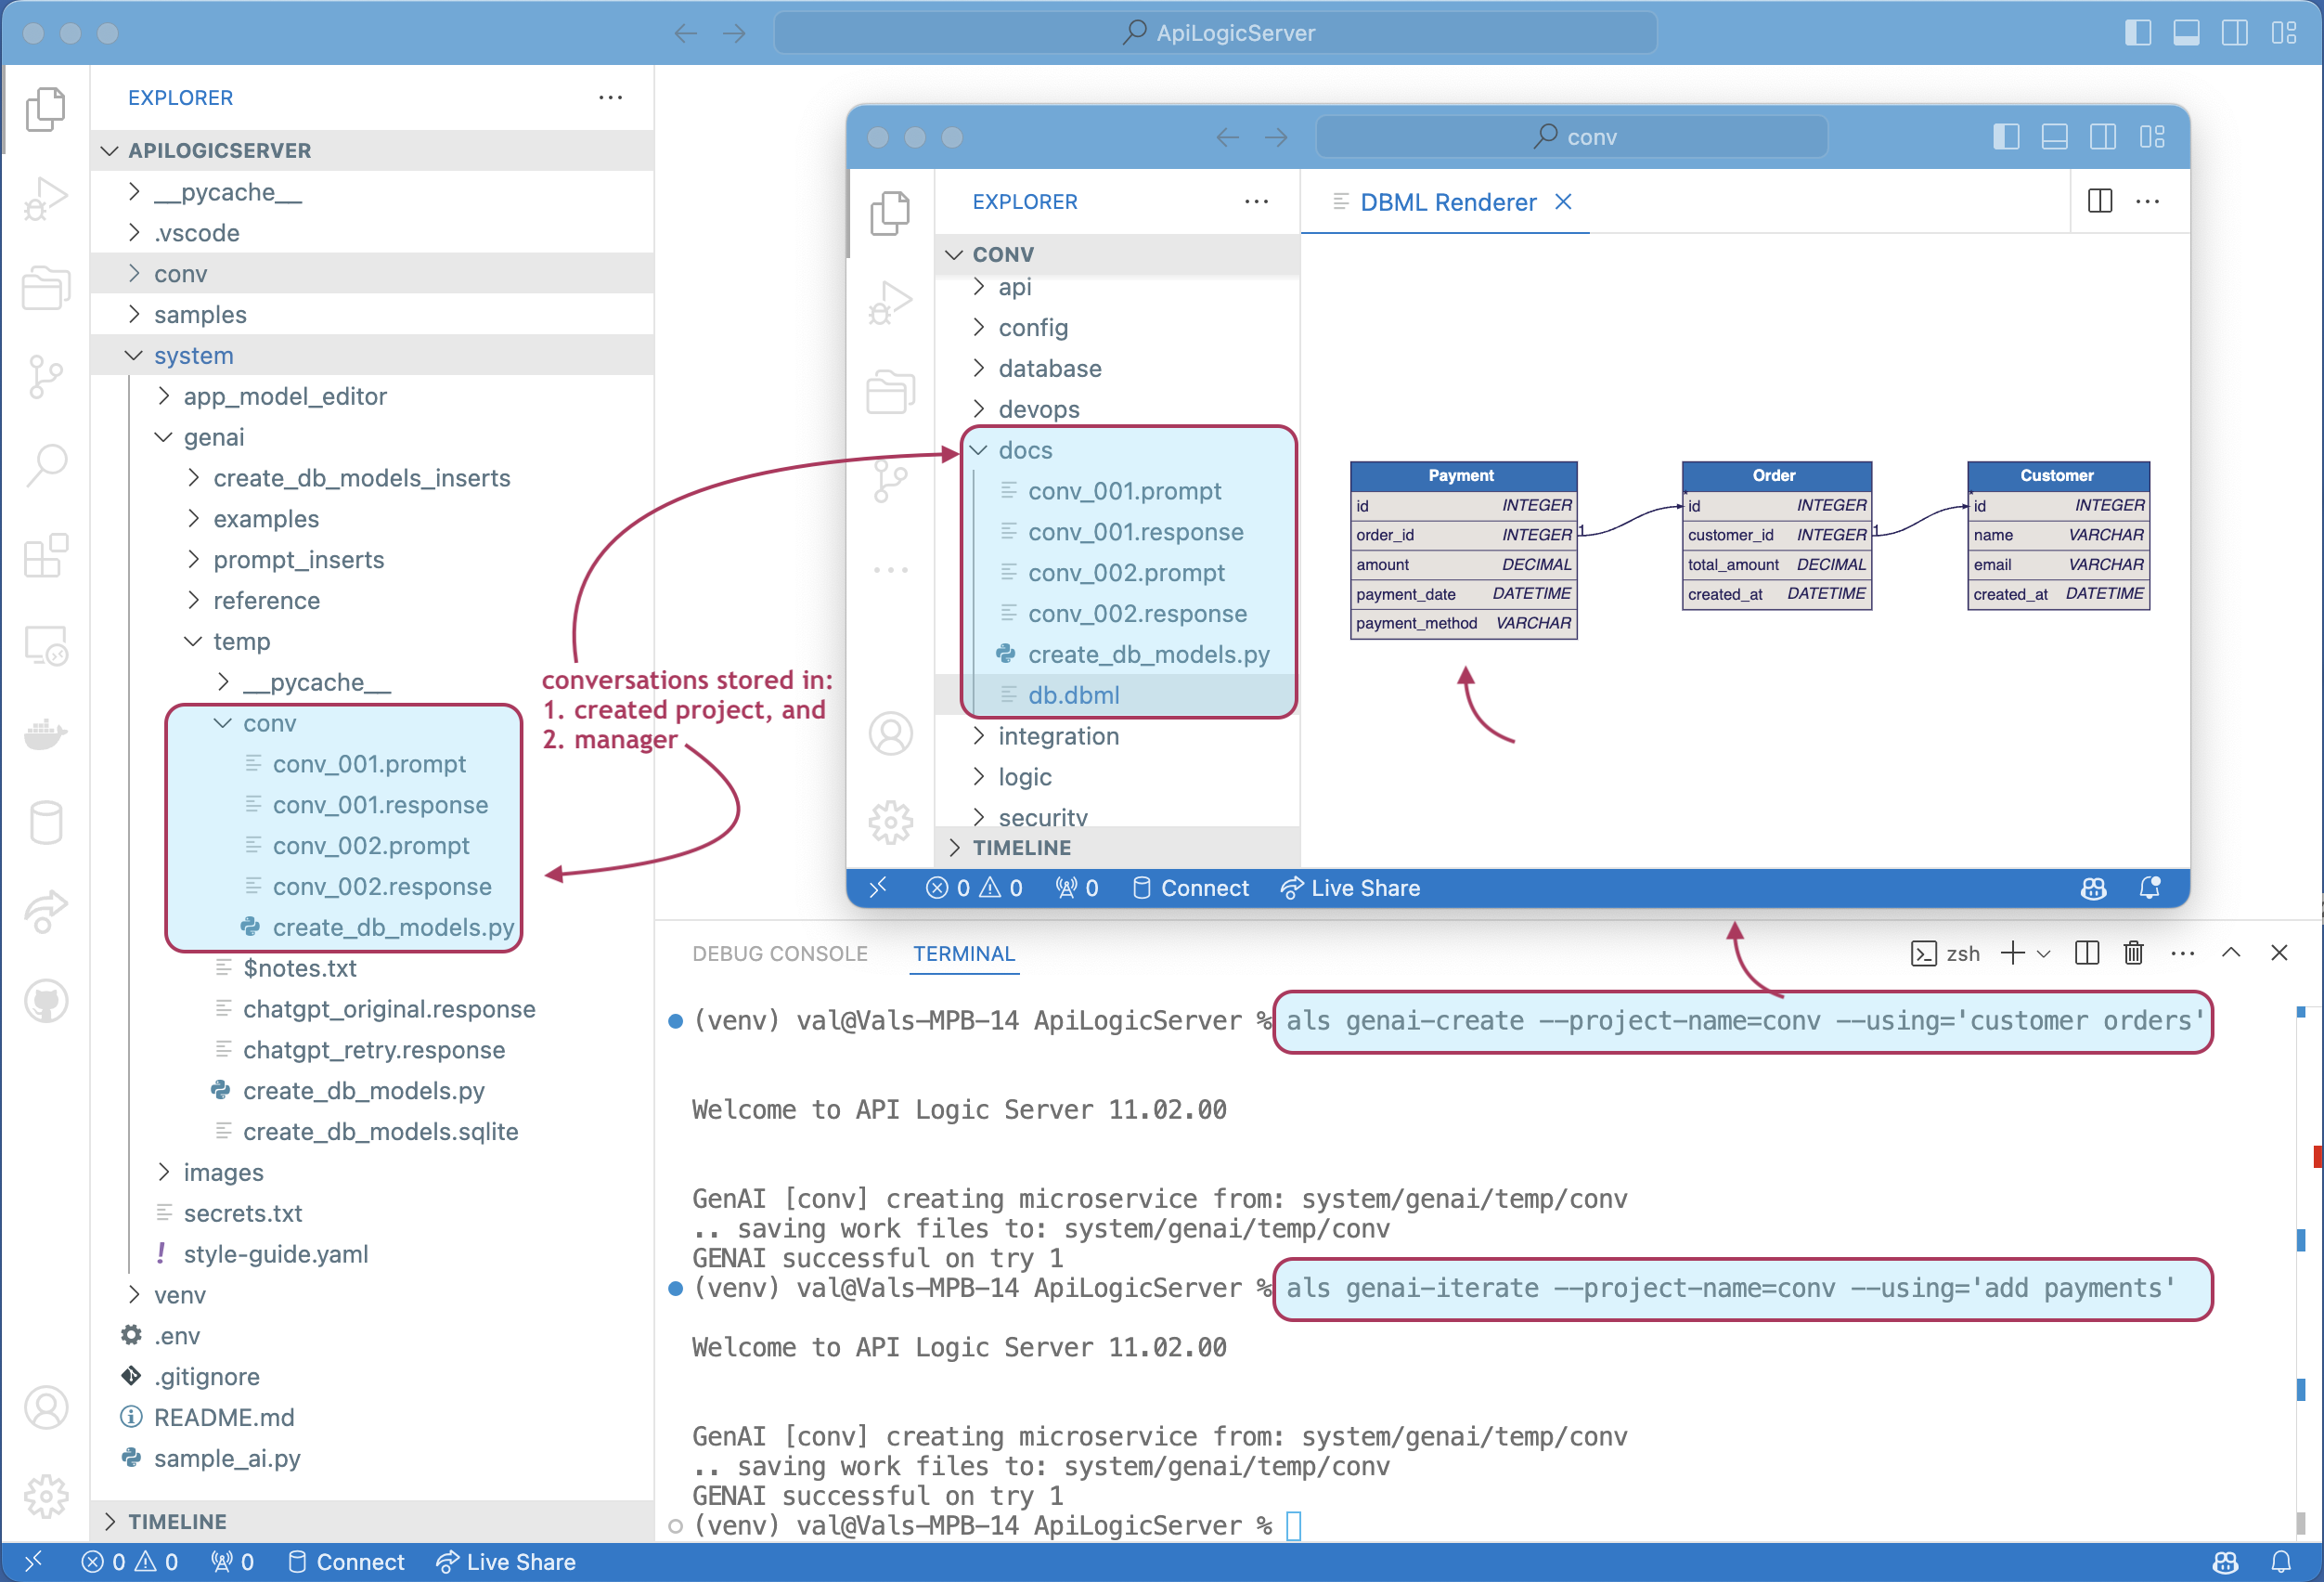
Task: Toggle panel in conv window title bar
Action: pos(2054,137)
